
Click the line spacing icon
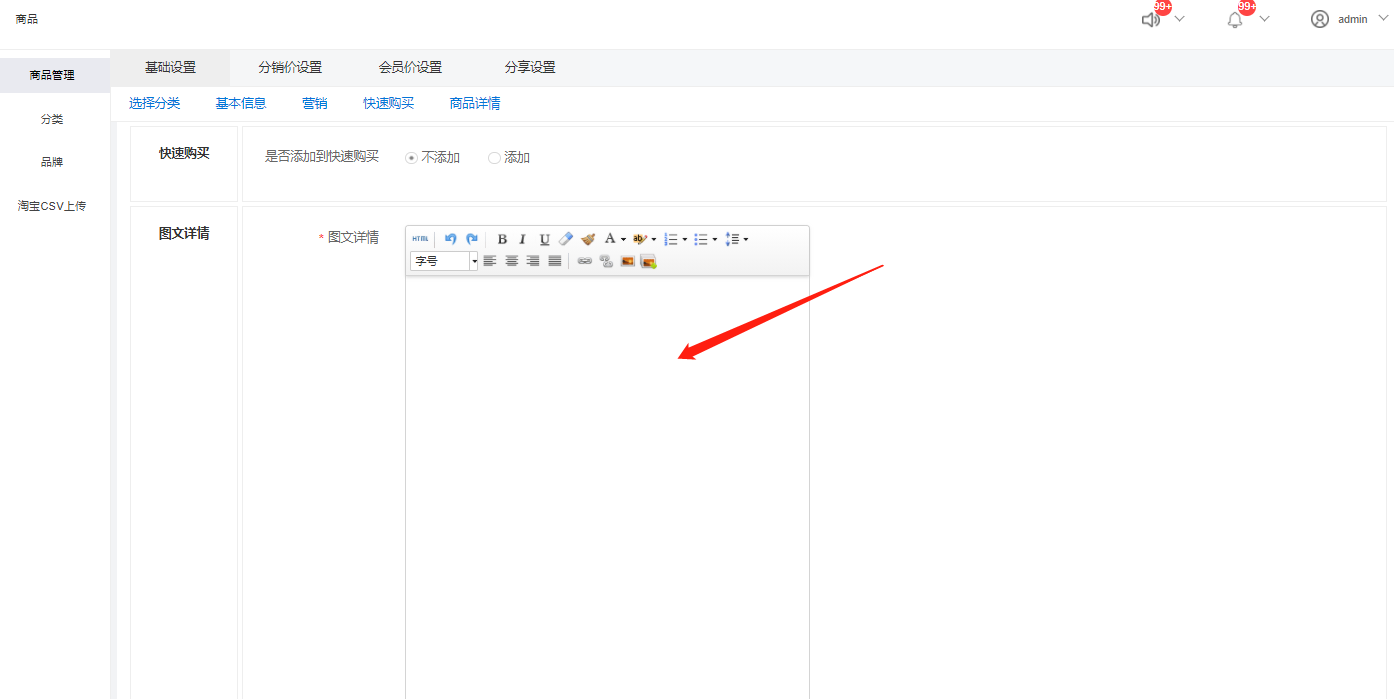click(732, 239)
